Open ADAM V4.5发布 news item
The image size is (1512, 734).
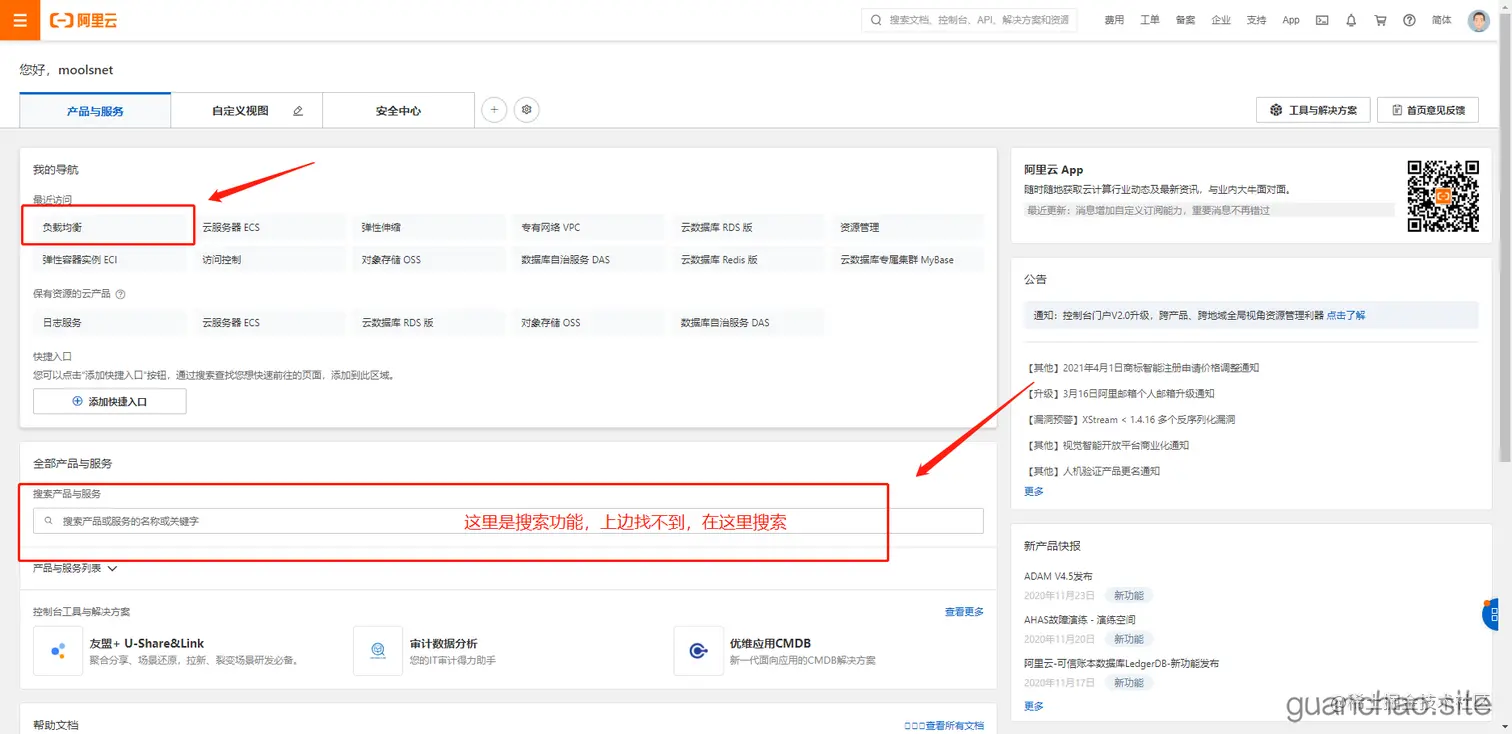1058,576
